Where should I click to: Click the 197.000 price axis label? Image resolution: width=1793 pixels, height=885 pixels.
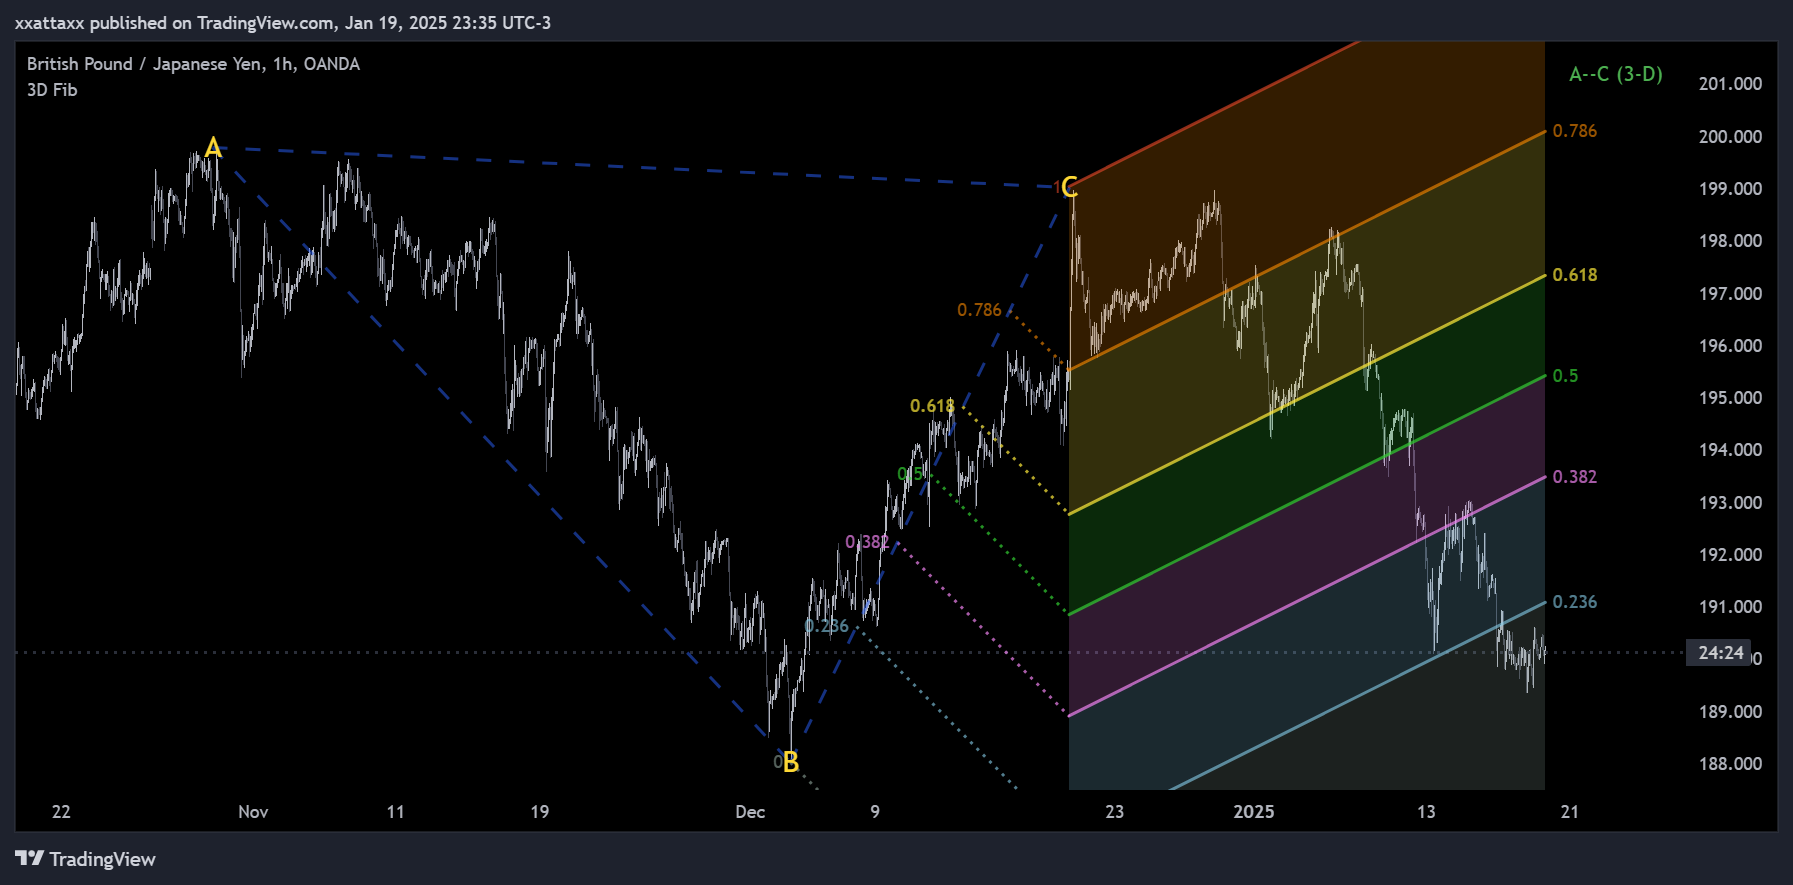[1730, 294]
